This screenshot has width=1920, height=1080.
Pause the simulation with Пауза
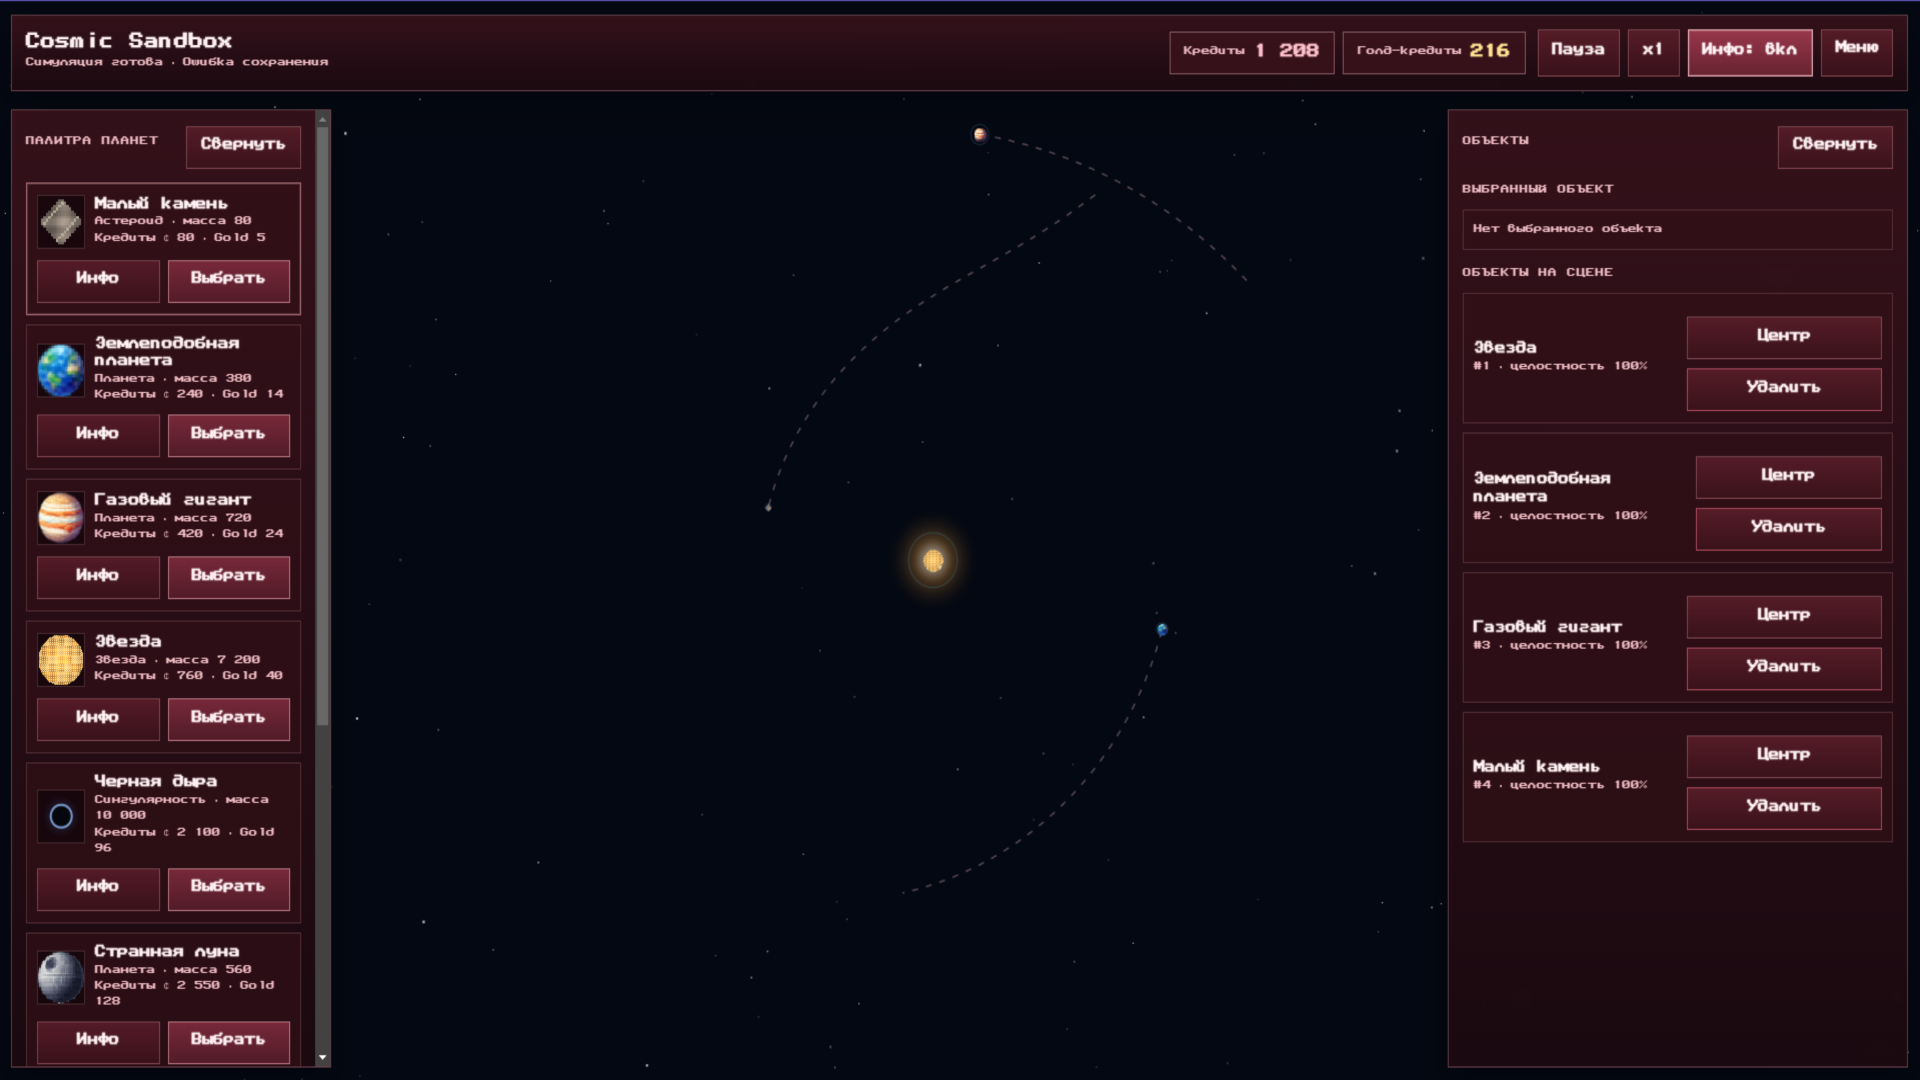pyautogui.click(x=1578, y=52)
